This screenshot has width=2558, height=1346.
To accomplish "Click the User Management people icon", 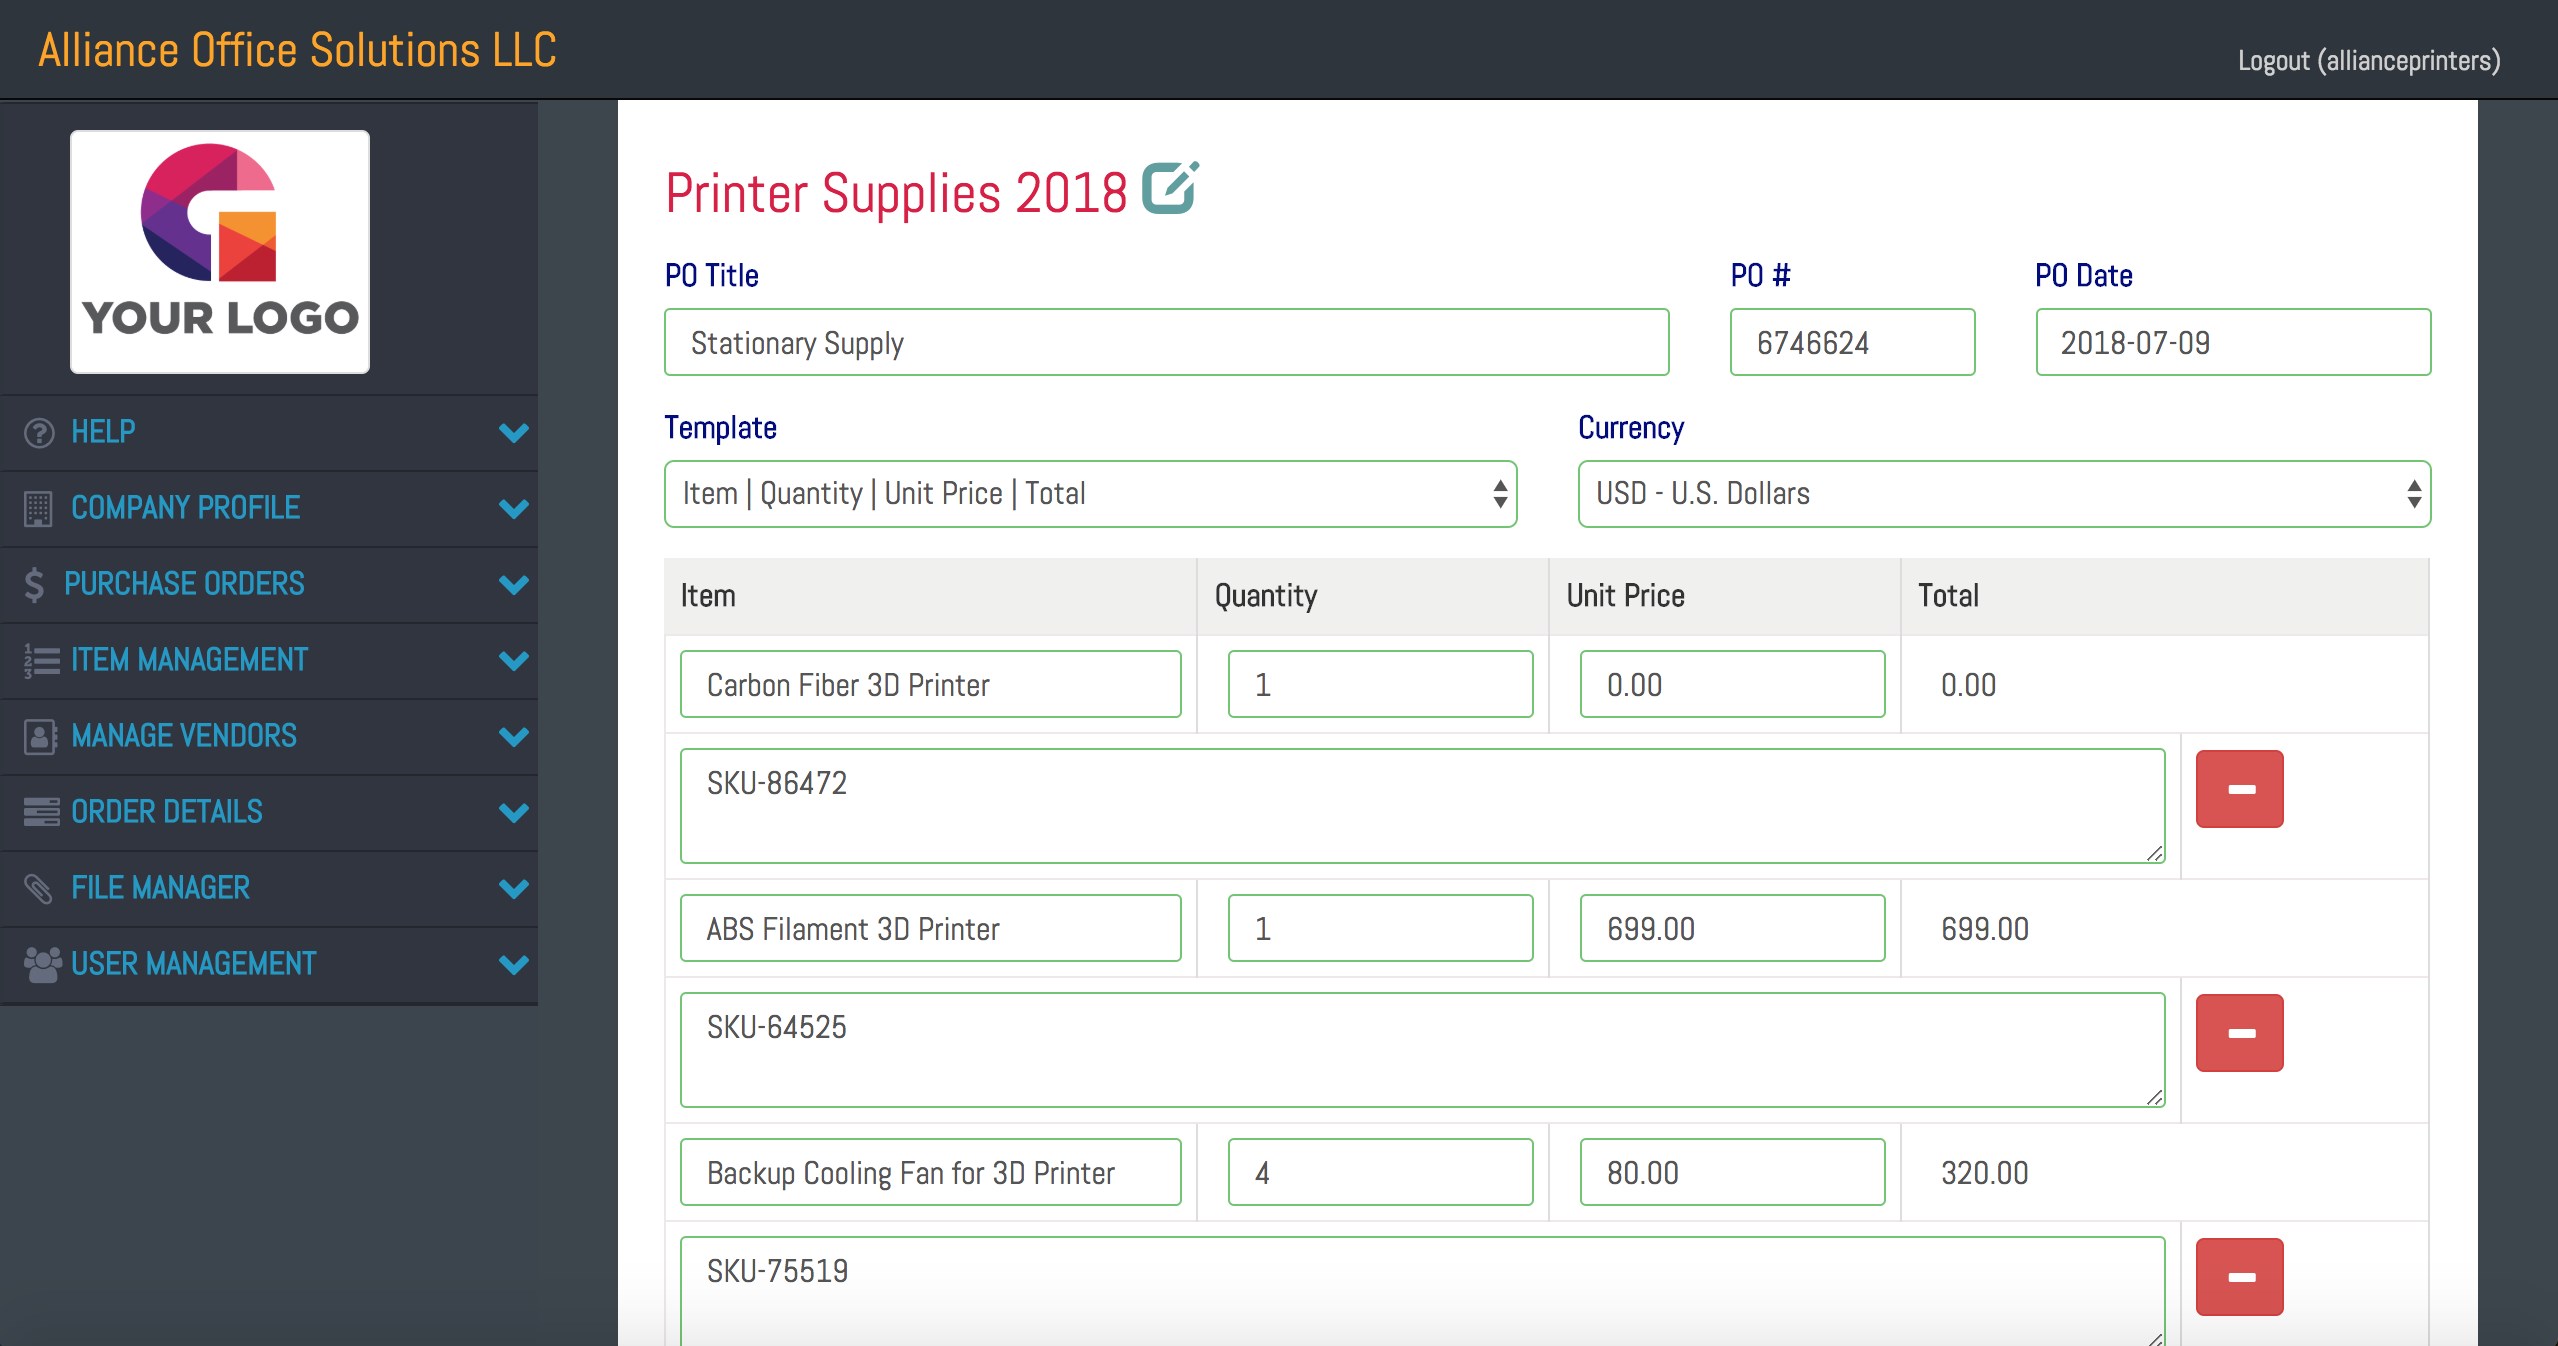I will (x=42, y=964).
